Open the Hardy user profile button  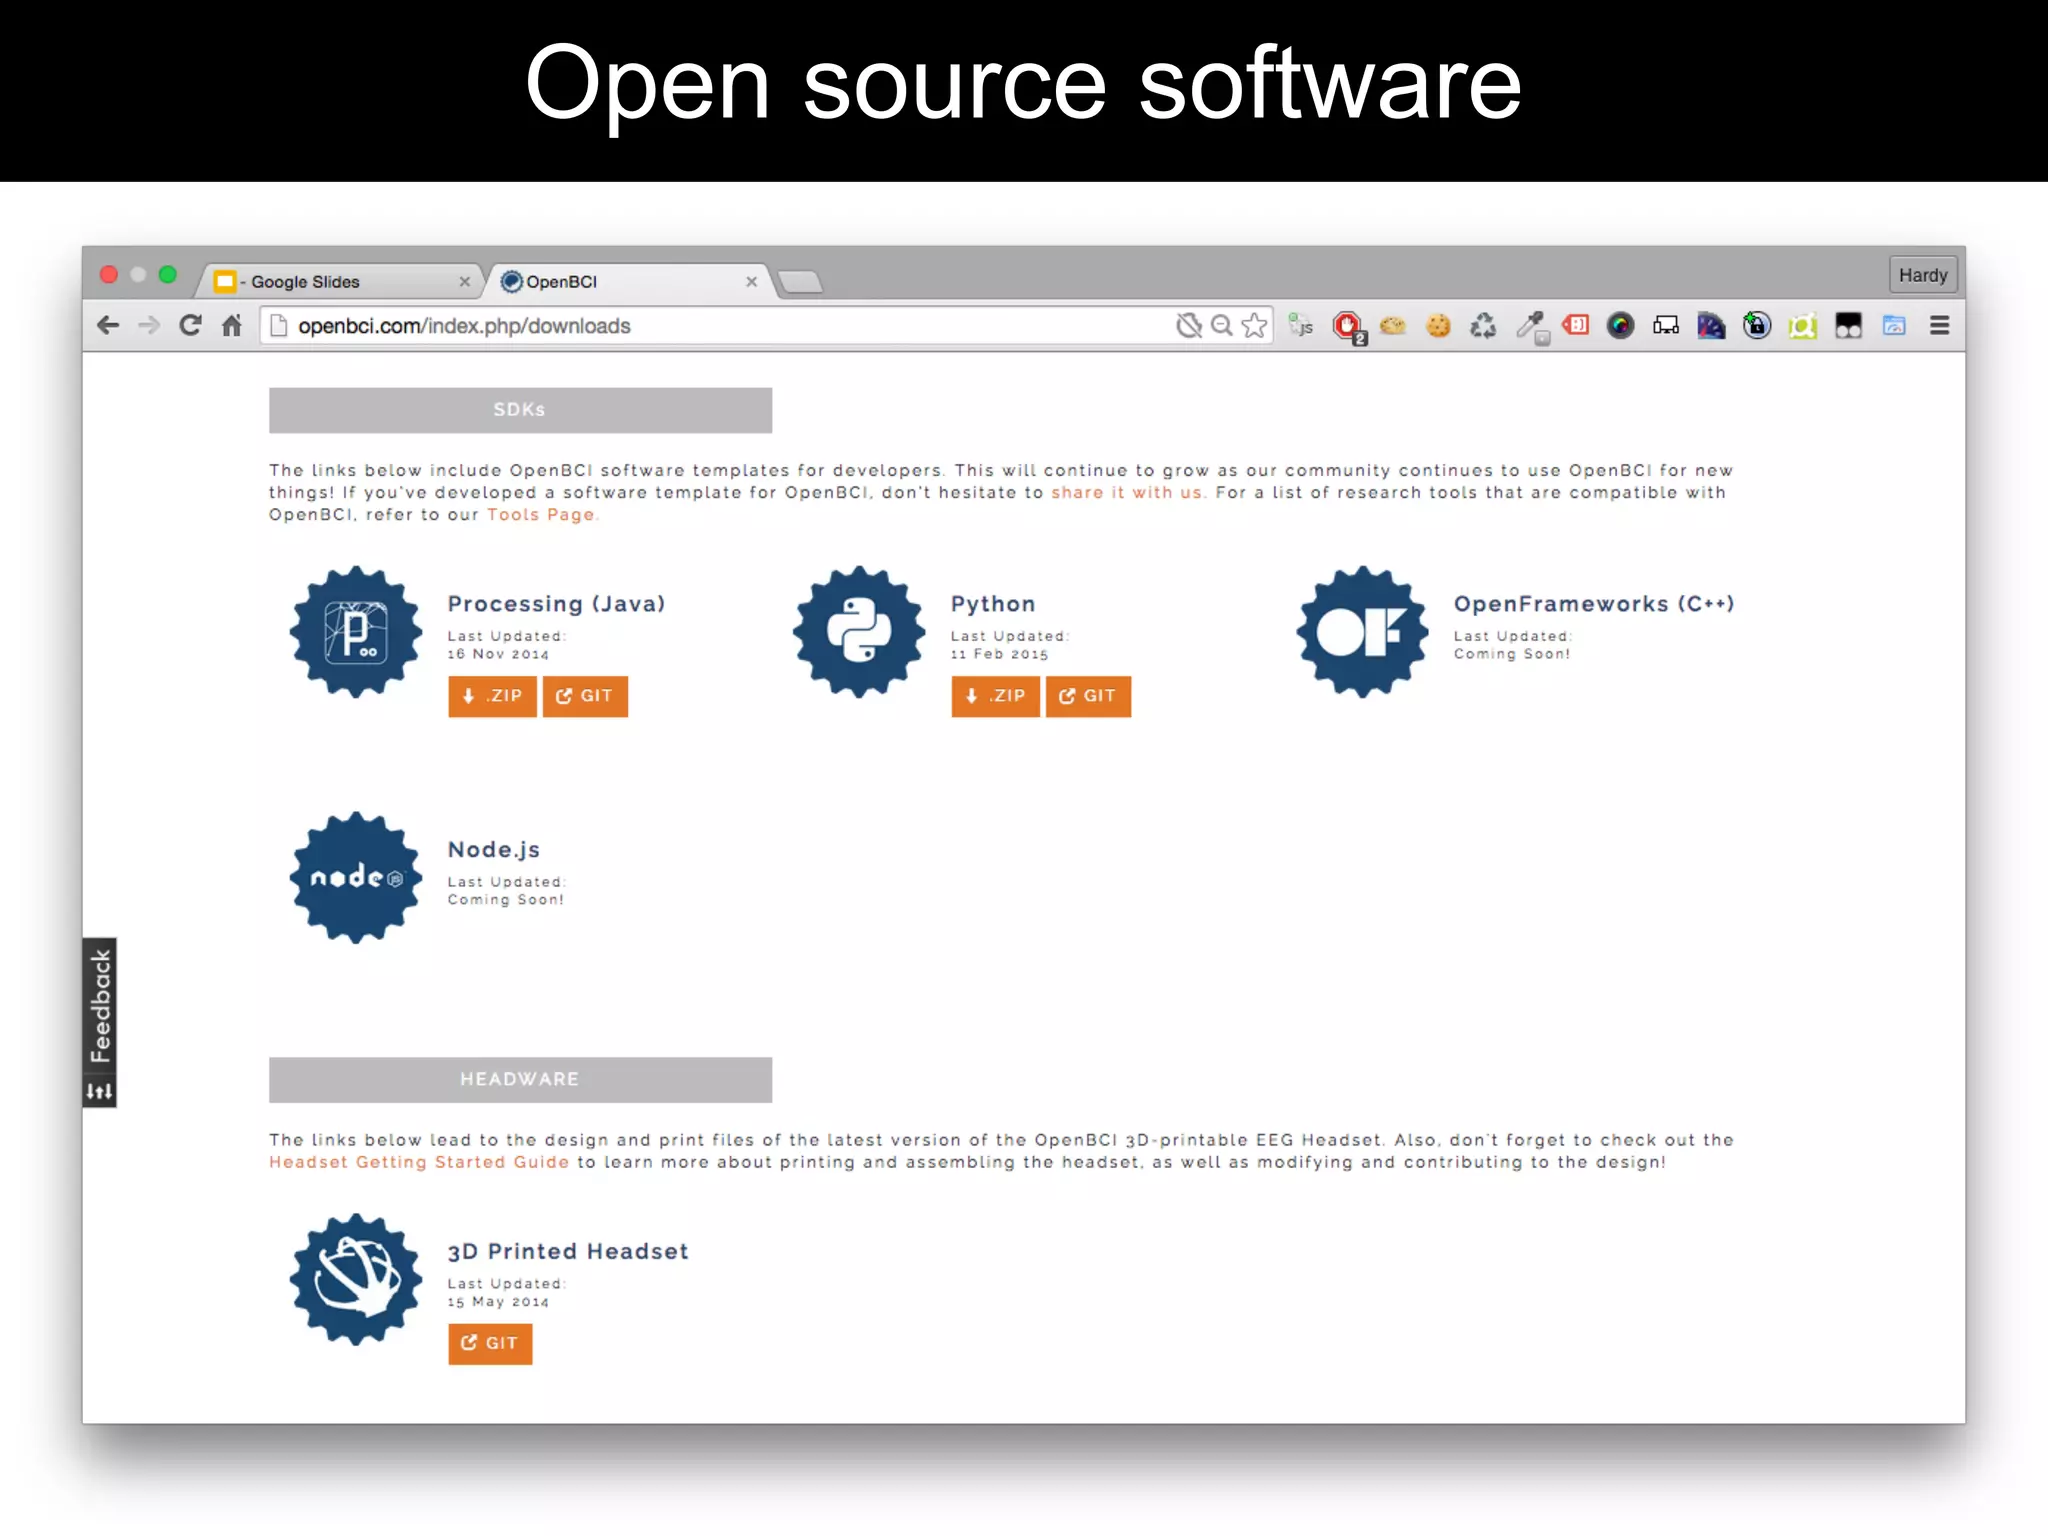pos(1922,275)
